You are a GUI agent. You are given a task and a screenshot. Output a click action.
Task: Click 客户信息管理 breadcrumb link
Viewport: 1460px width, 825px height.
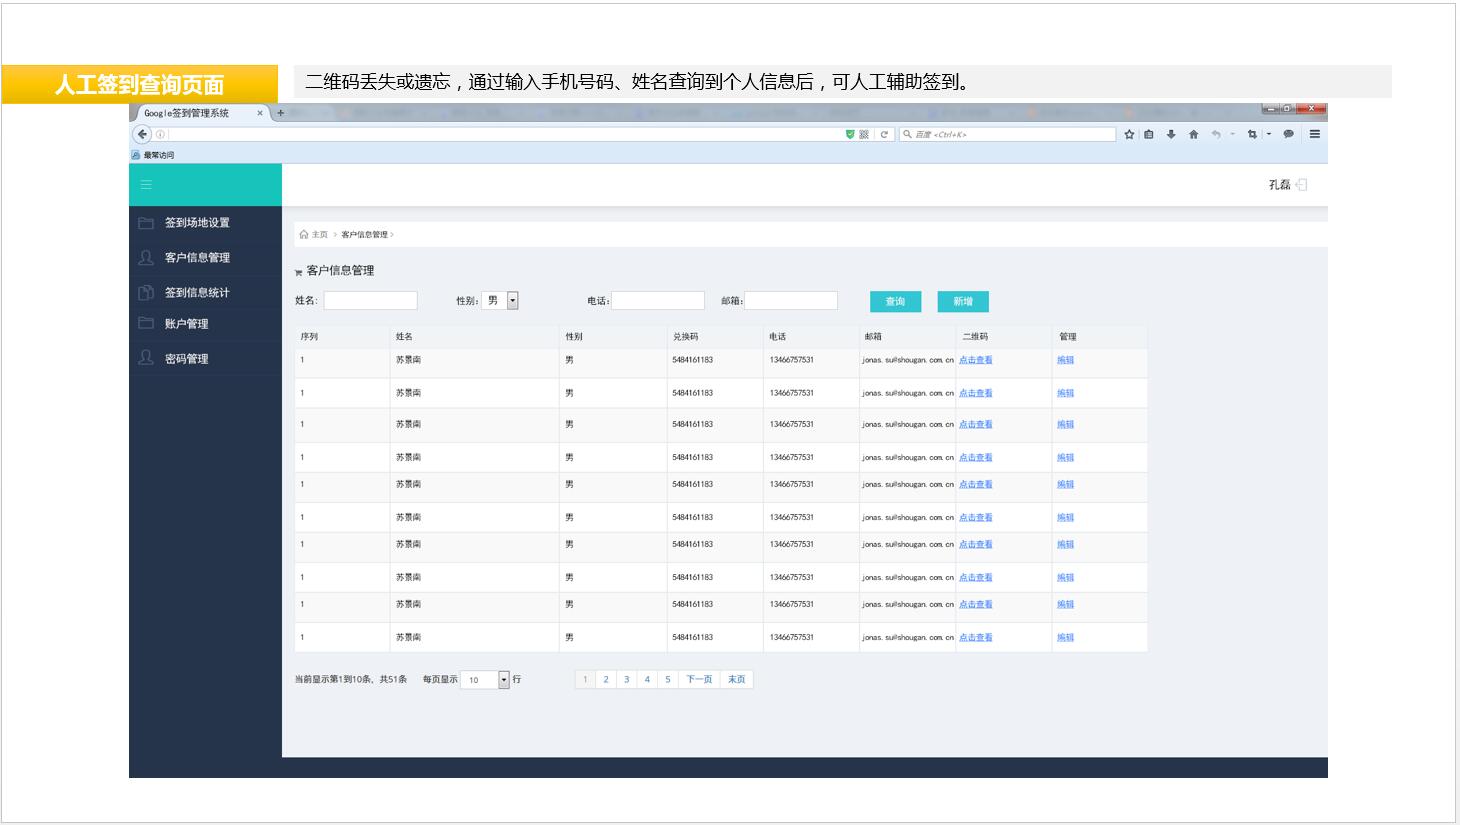[364, 235]
